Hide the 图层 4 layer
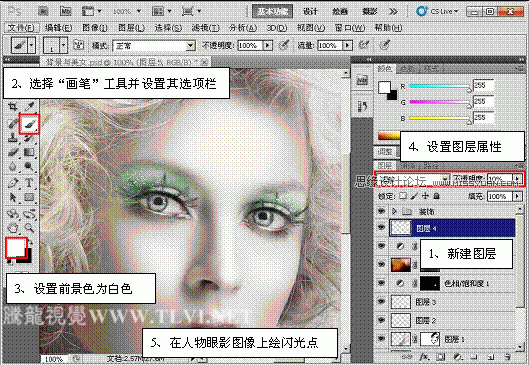Screen dimensions: 529x365 pyautogui.click(x=381, y=228)
